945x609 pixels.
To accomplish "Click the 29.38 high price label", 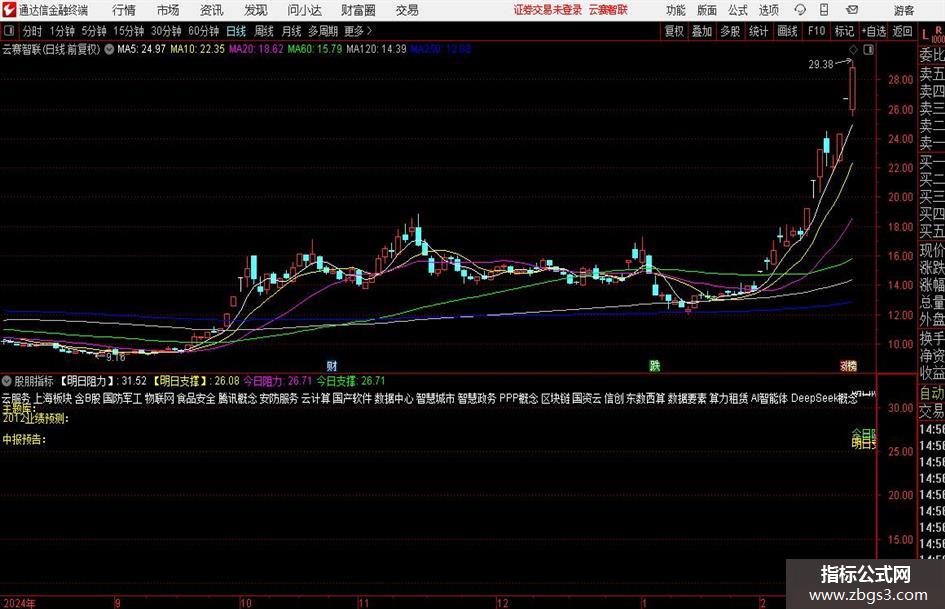I will 820,64.
